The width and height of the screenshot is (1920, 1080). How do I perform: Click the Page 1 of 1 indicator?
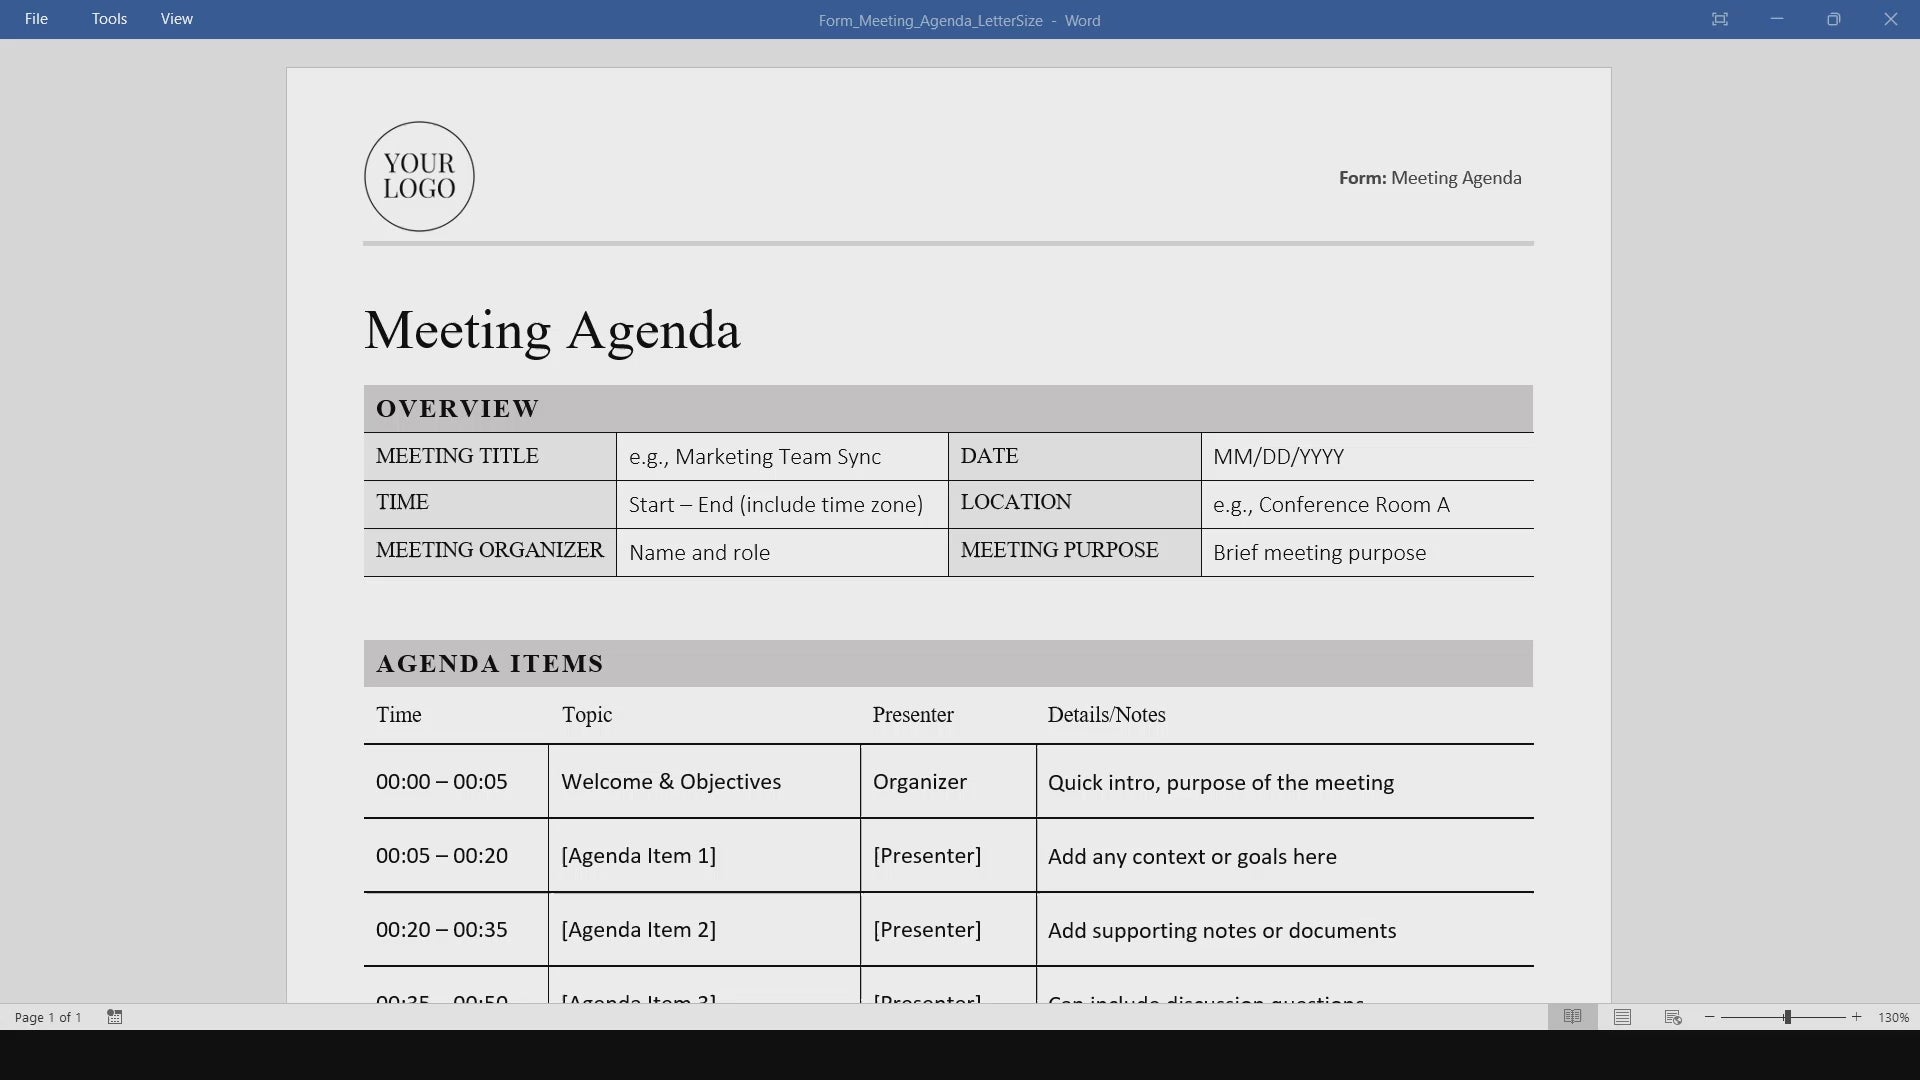[x=48, y=1017]
